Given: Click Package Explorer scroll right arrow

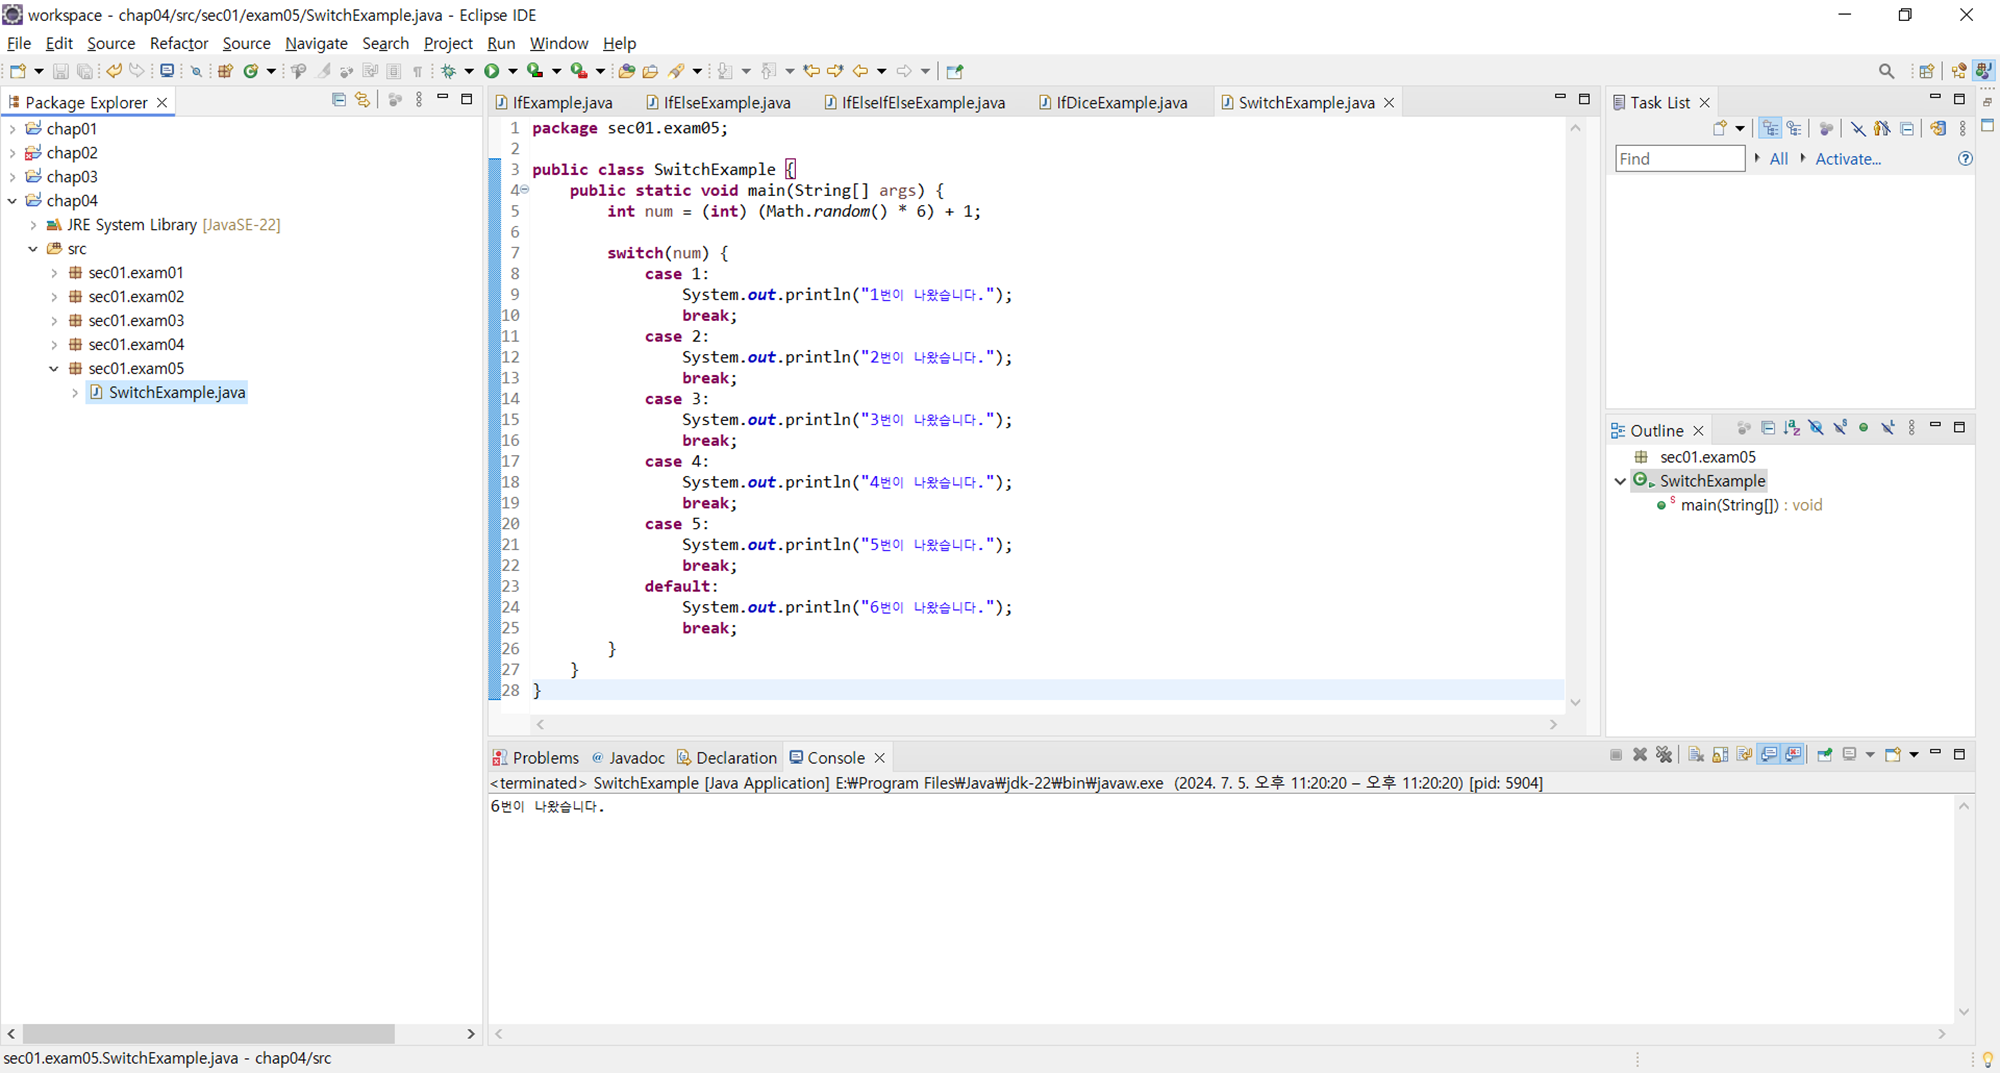Looking at the screenshot, I should 471,1034.
